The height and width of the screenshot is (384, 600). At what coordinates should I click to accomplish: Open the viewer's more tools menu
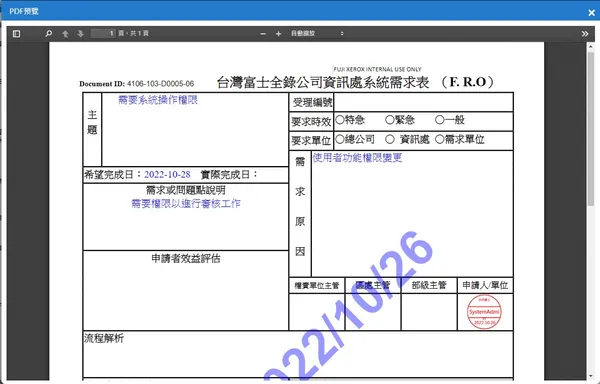coord(585,34)
